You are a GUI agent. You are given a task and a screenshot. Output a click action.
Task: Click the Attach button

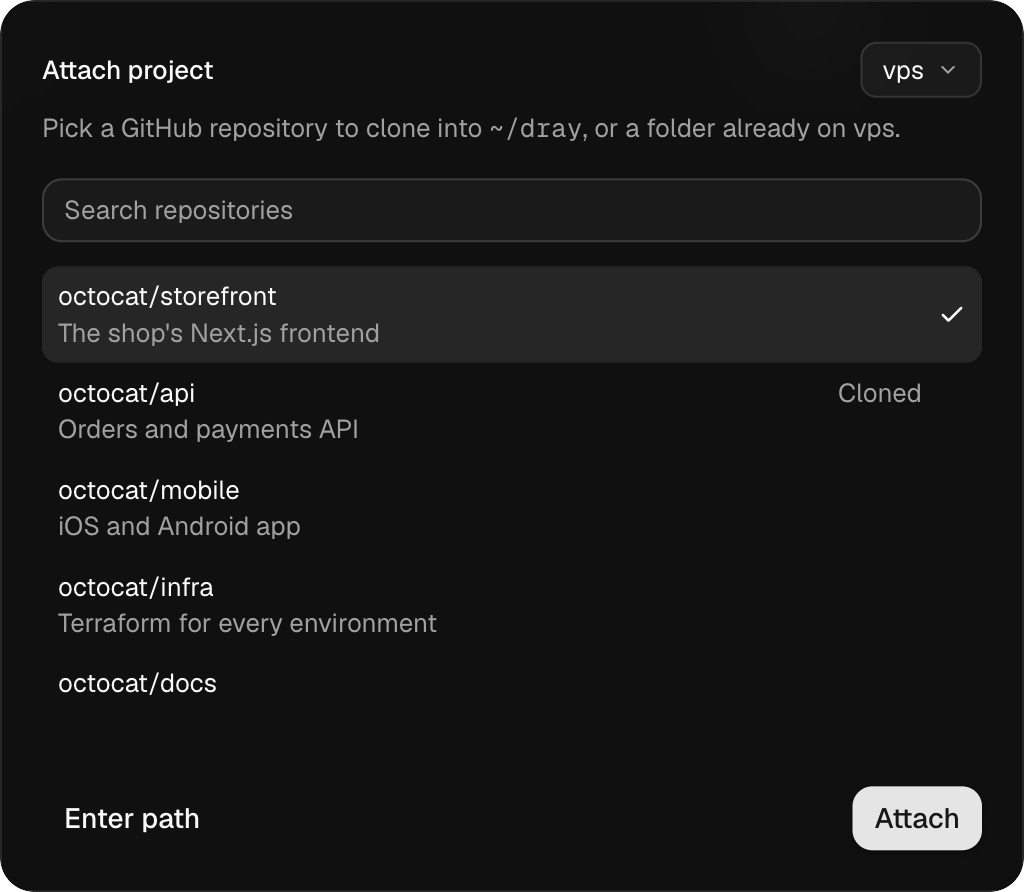917,818
